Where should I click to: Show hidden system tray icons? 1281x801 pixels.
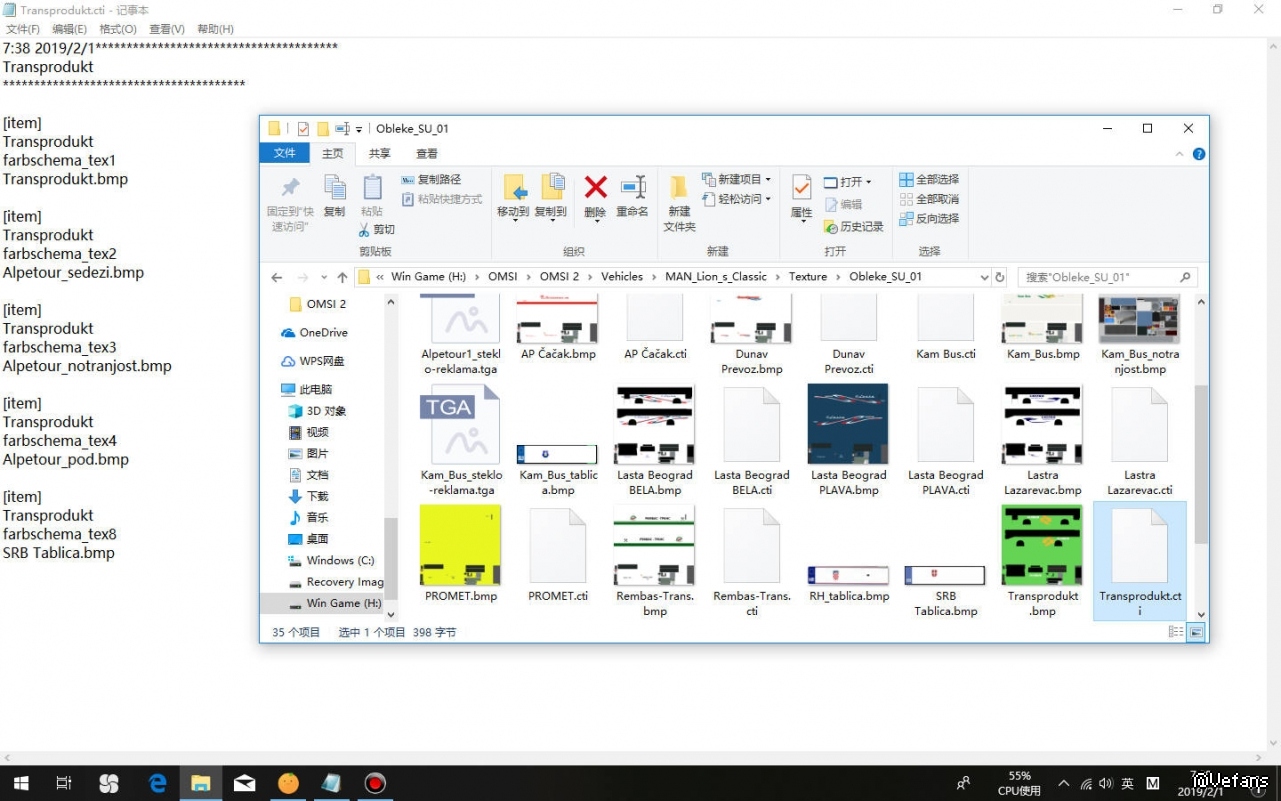[x=1064, y=783]
